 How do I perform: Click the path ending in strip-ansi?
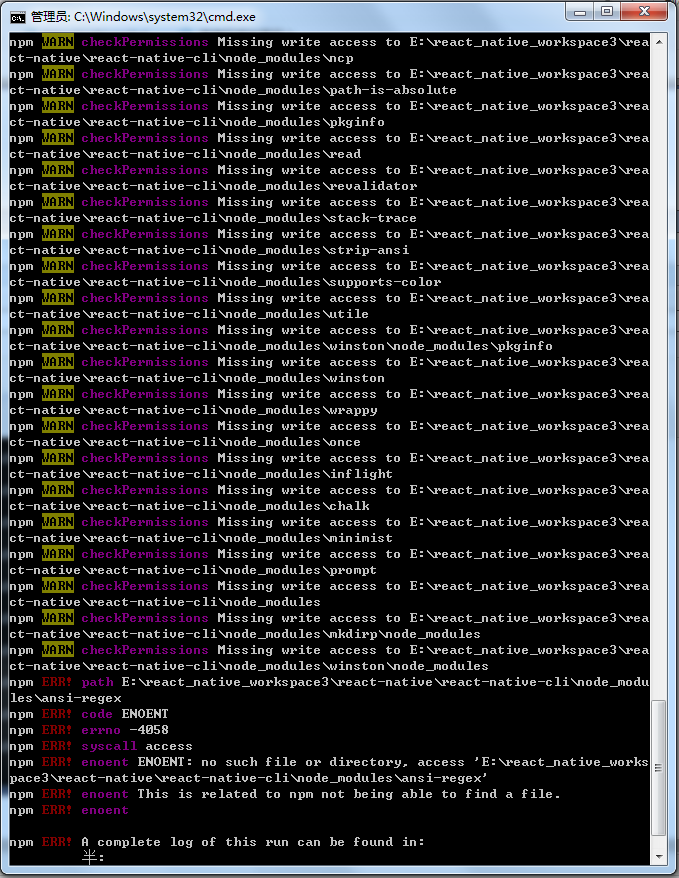click(x=209, y=250)
